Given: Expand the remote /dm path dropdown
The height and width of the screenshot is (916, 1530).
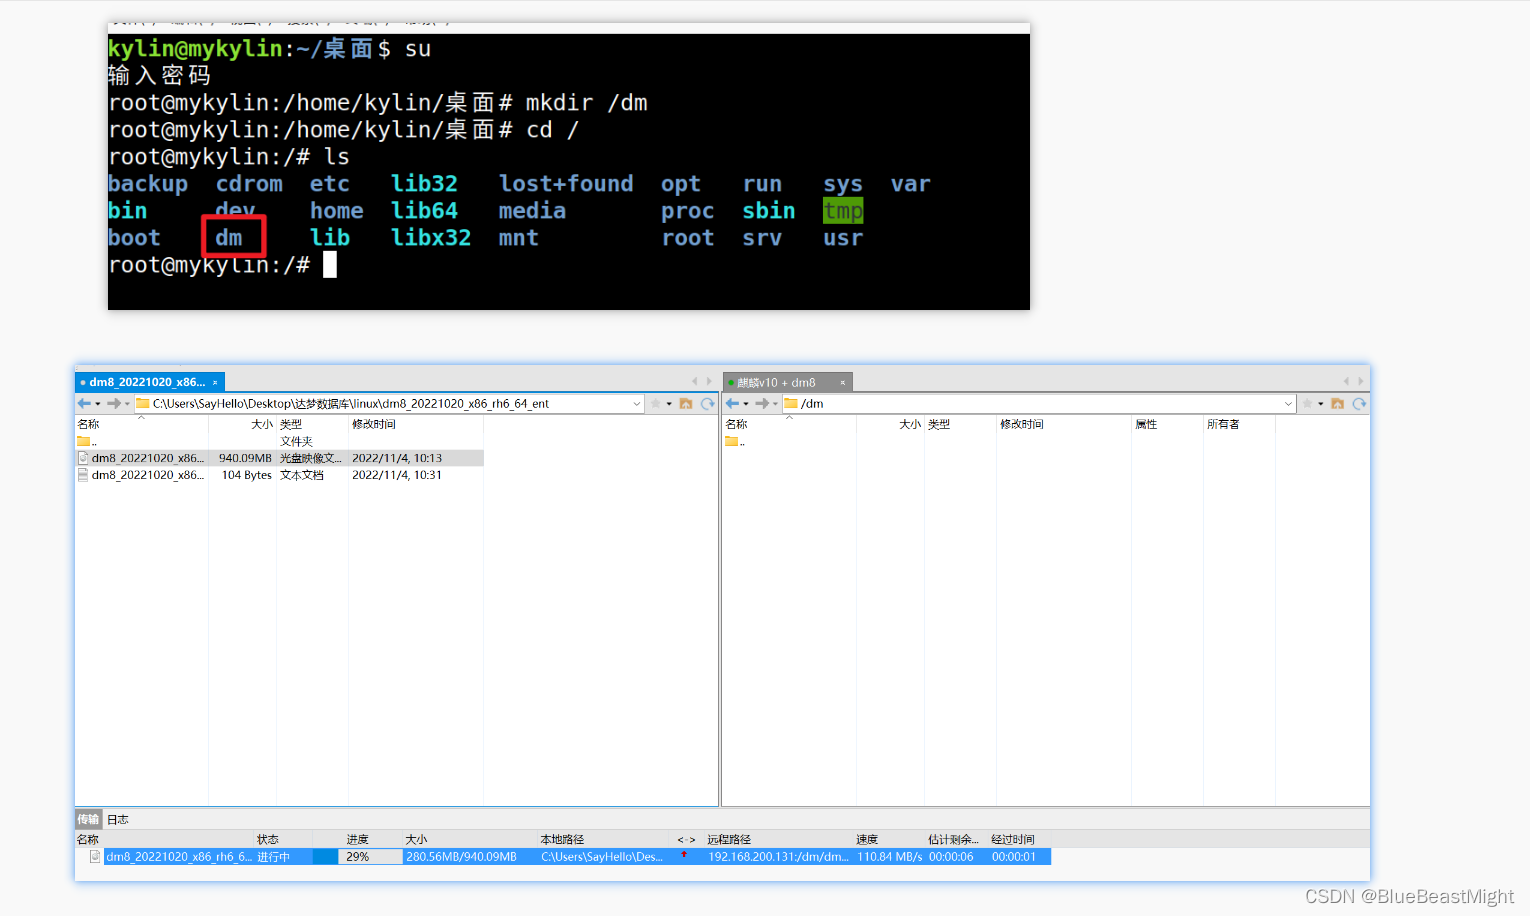Looking at the screenshot, I should (x=1288, y=404).
